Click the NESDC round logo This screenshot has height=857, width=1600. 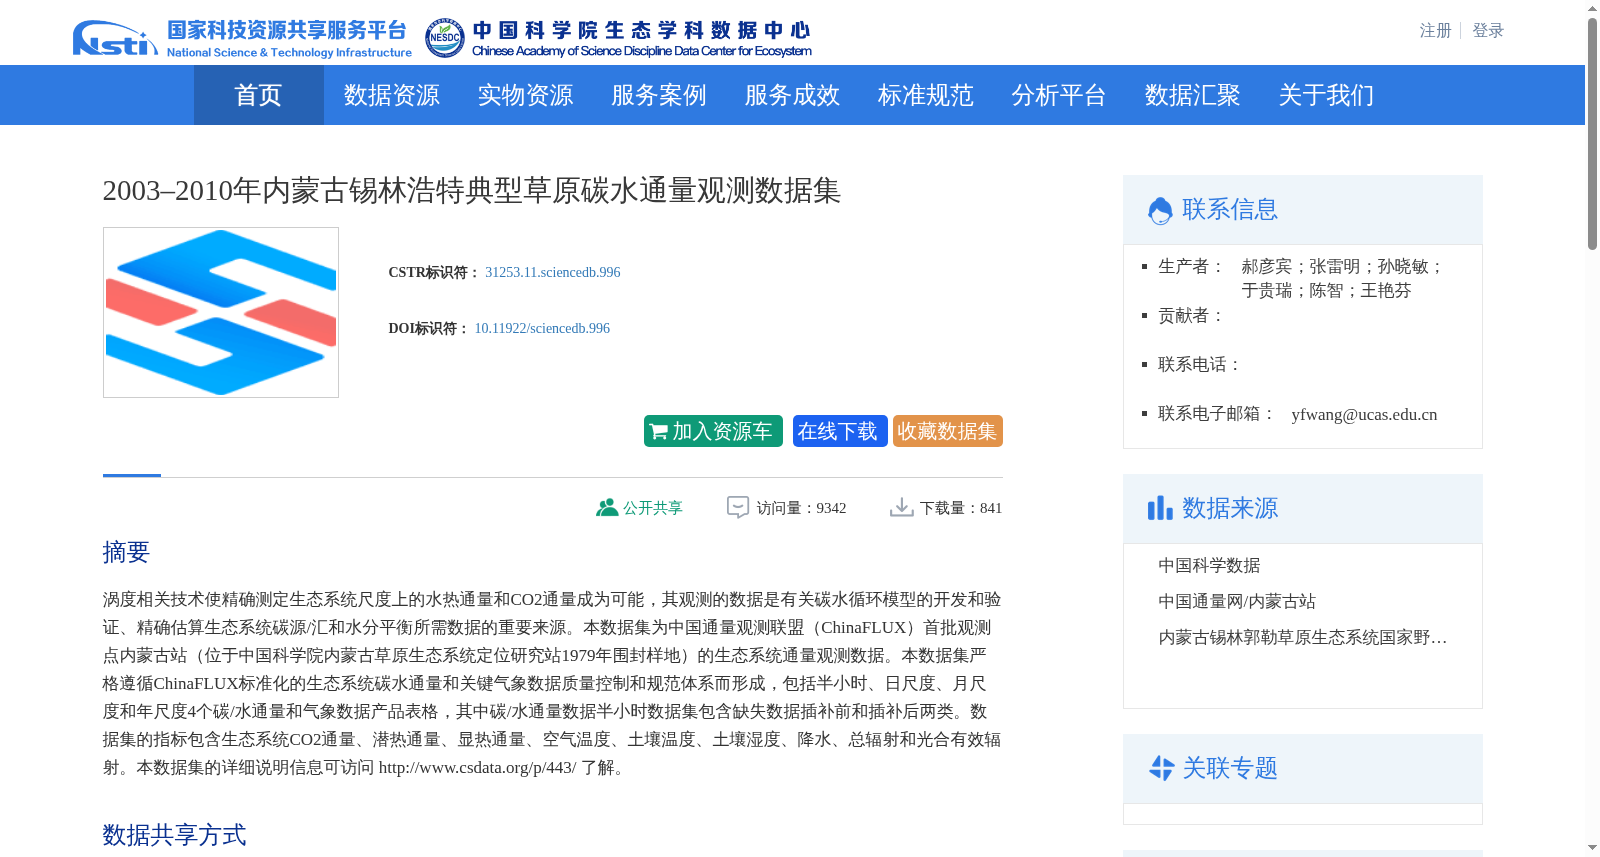(x=444, y=38)
